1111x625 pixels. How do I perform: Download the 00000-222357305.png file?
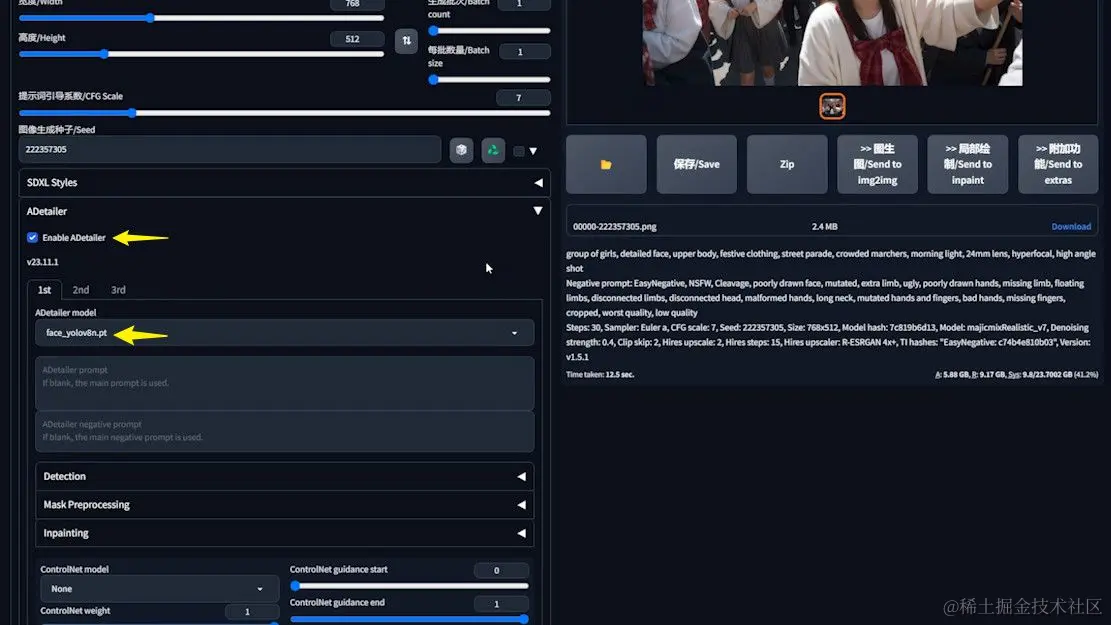click(x=1071, y=227)
